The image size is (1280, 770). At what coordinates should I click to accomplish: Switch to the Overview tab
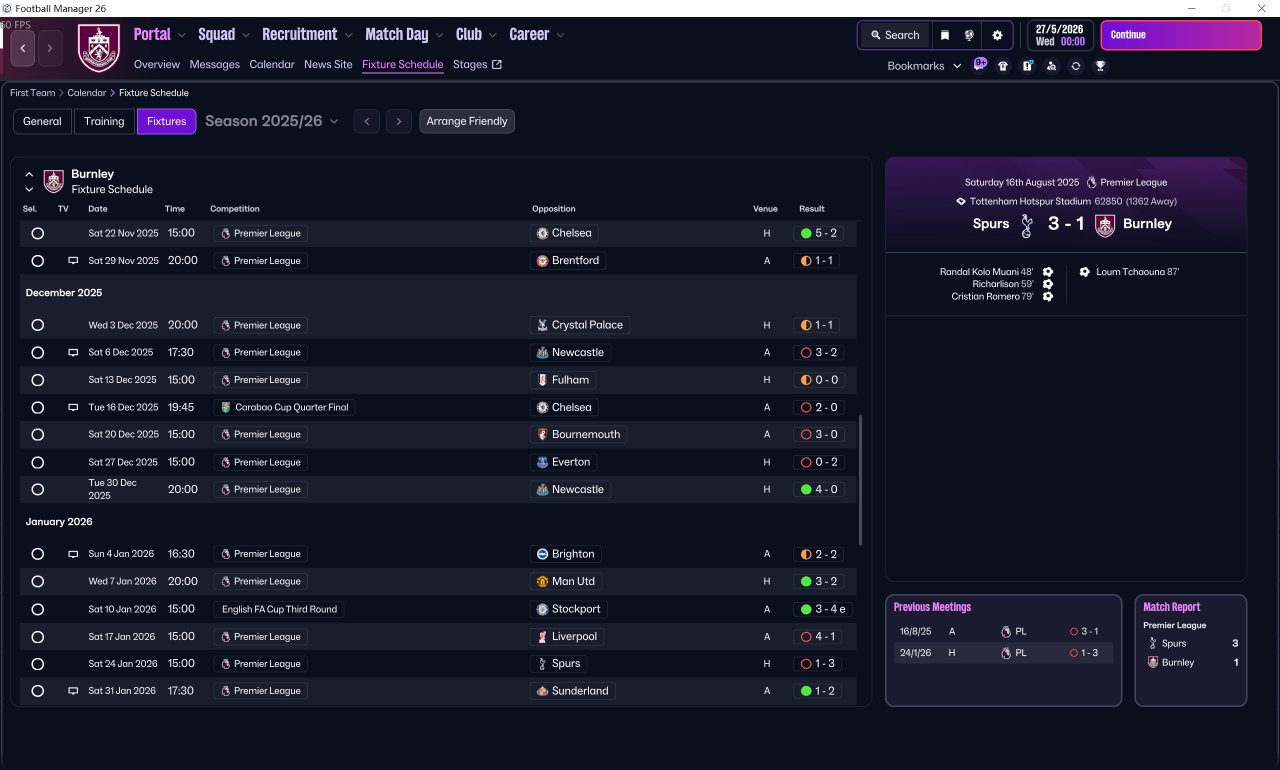coord(157,64)
